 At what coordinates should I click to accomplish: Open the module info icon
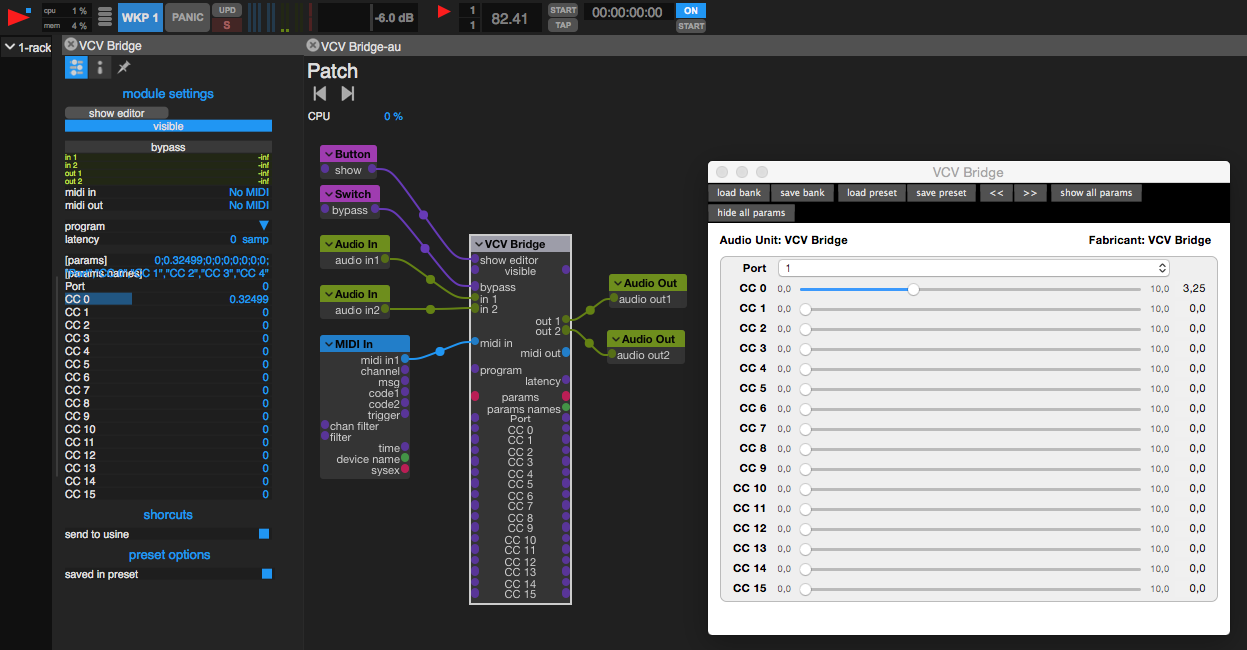tap(100, 67)
